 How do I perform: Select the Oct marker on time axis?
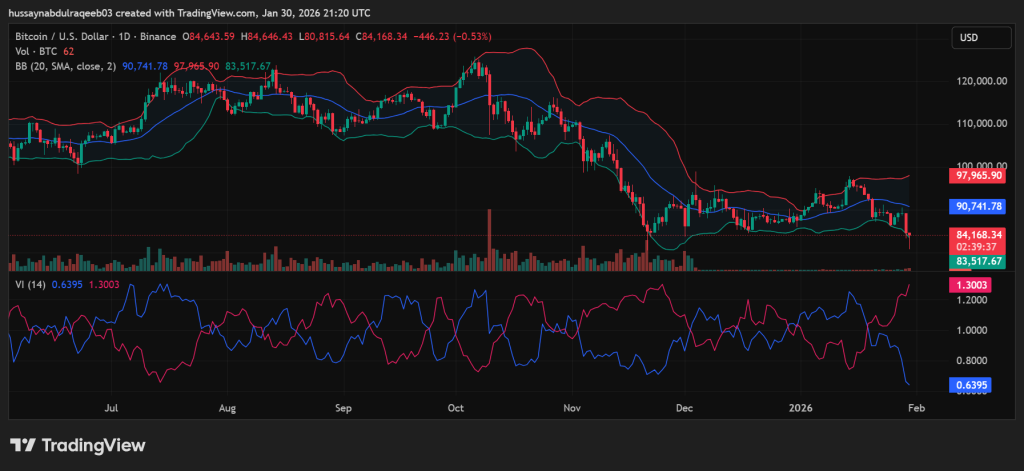click(457, 408)
